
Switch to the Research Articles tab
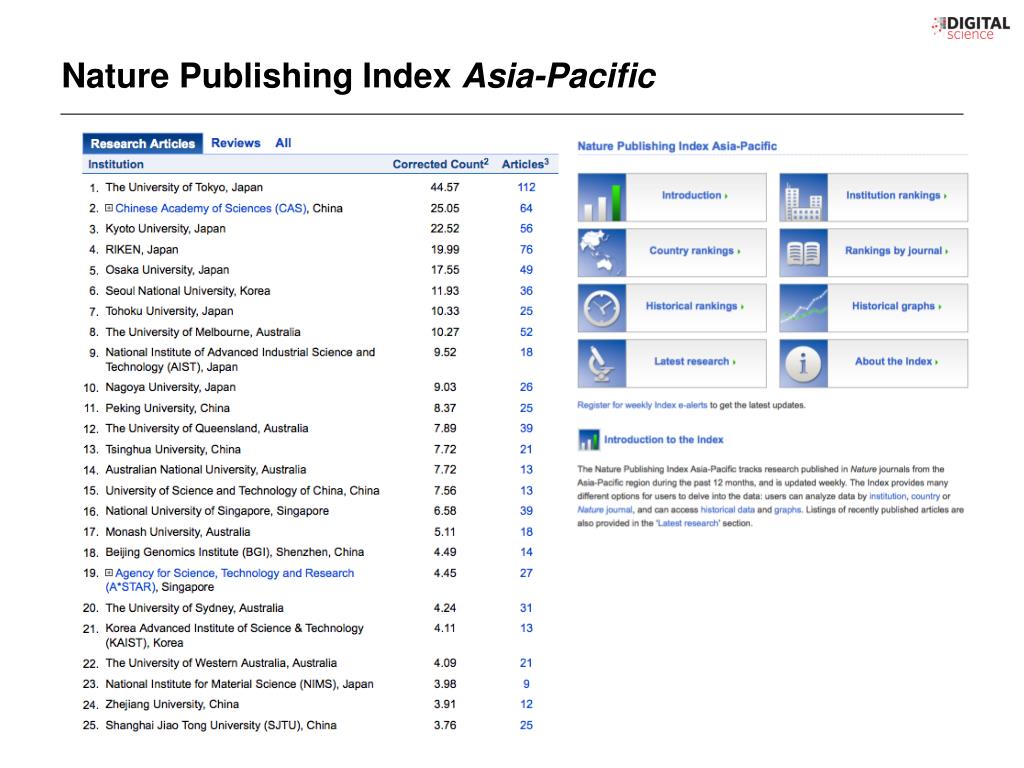142,143
